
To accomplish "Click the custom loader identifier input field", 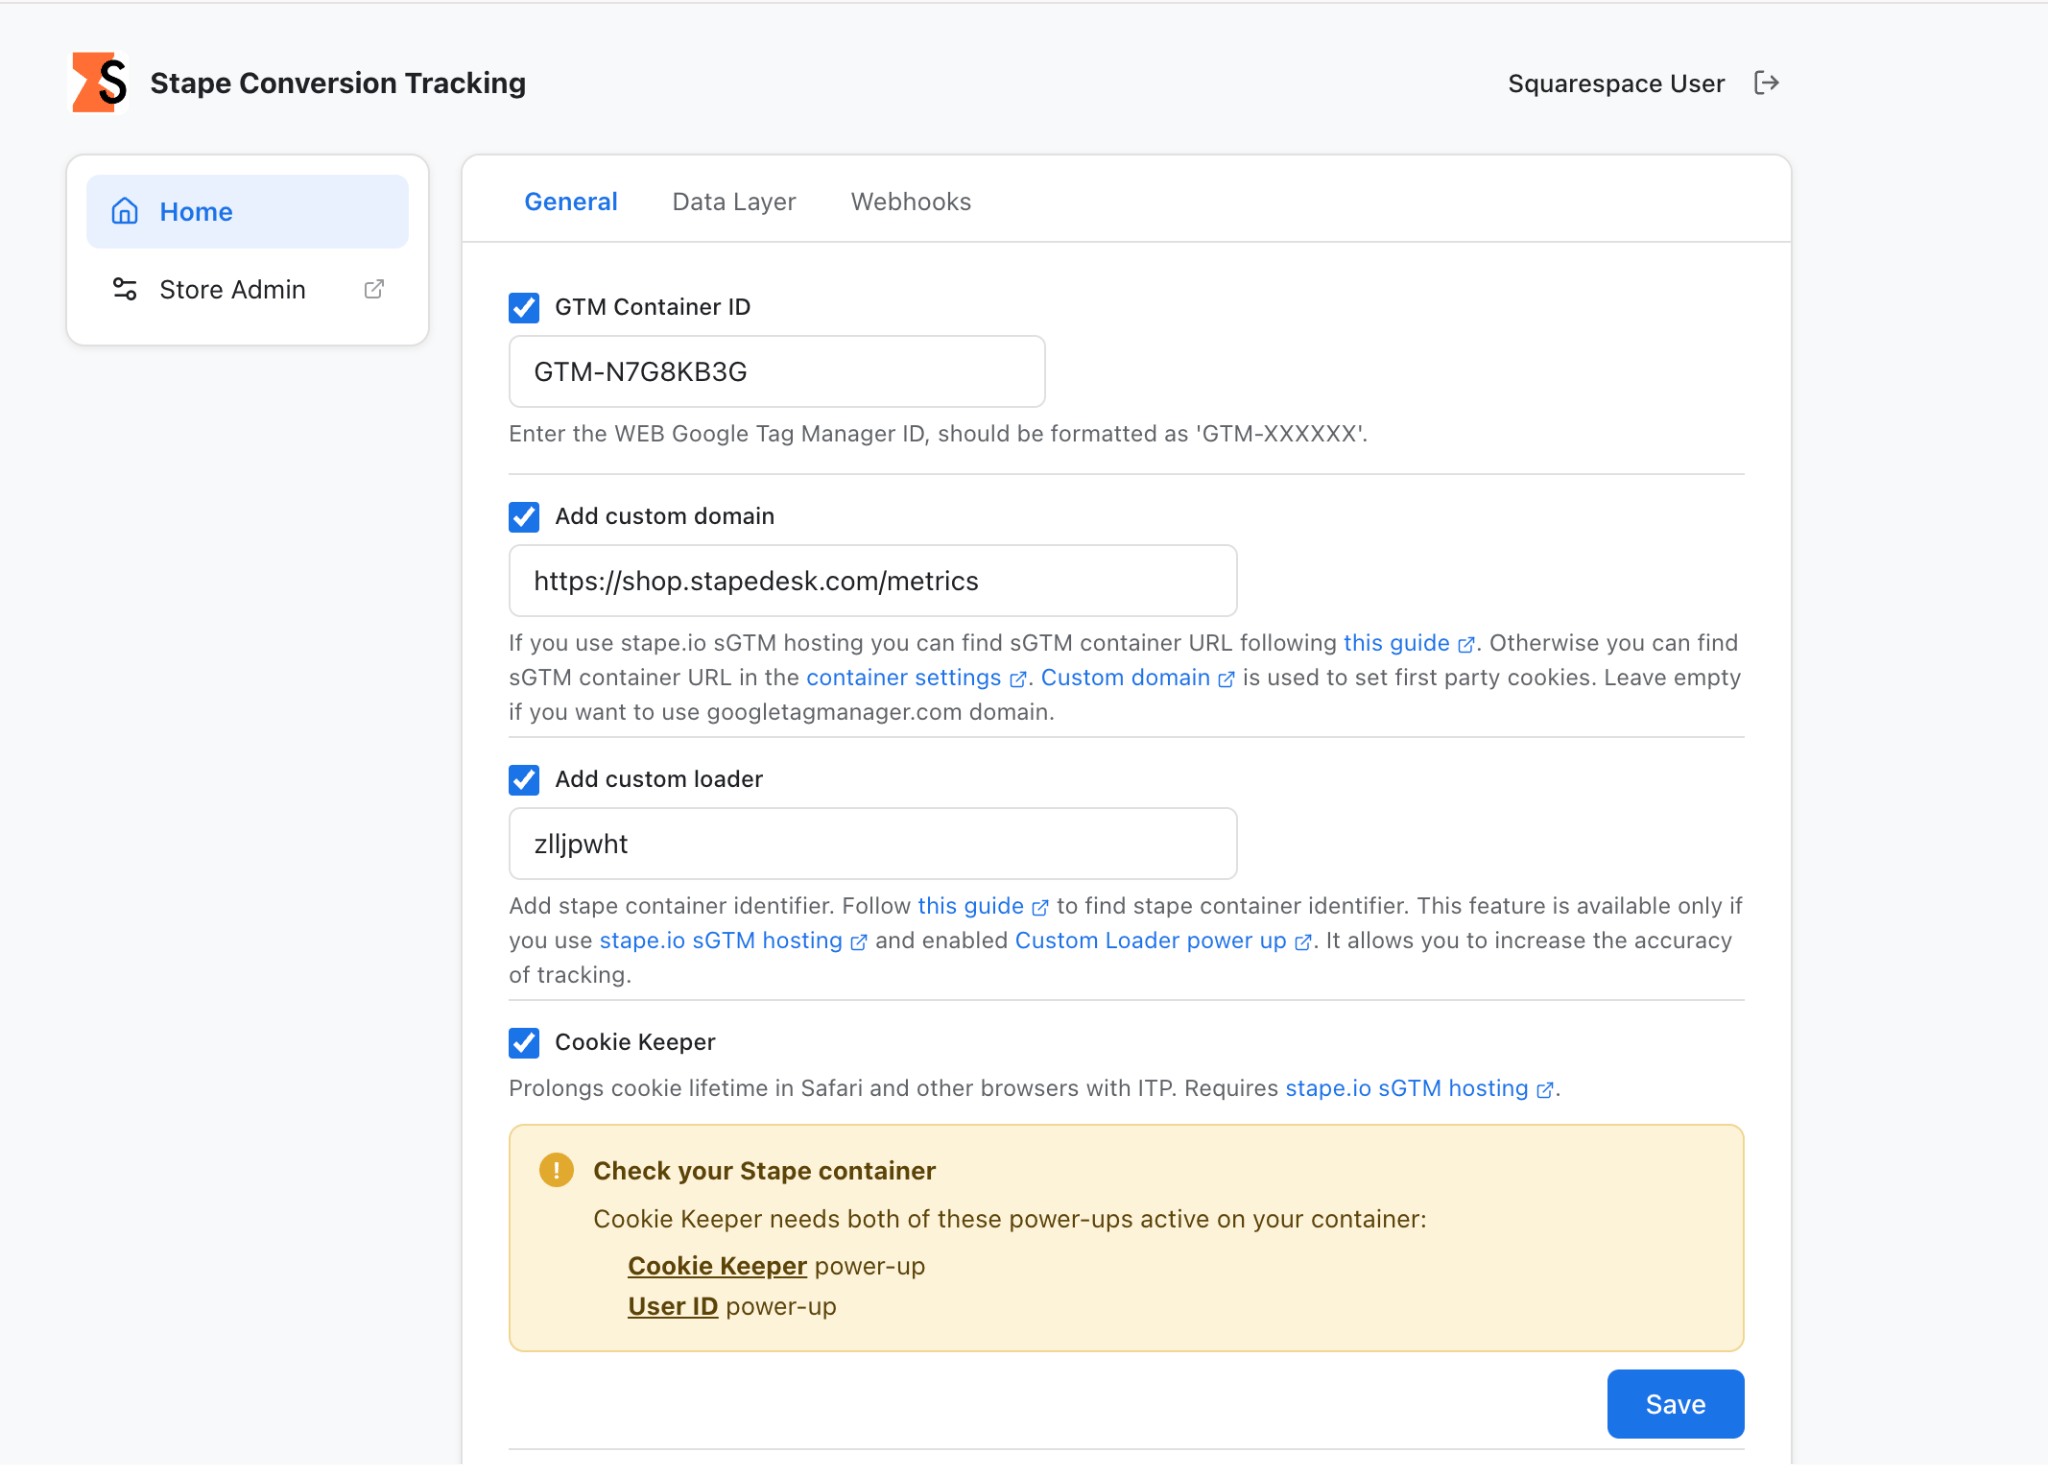I will pyautogui.click(x=873, y=844).
